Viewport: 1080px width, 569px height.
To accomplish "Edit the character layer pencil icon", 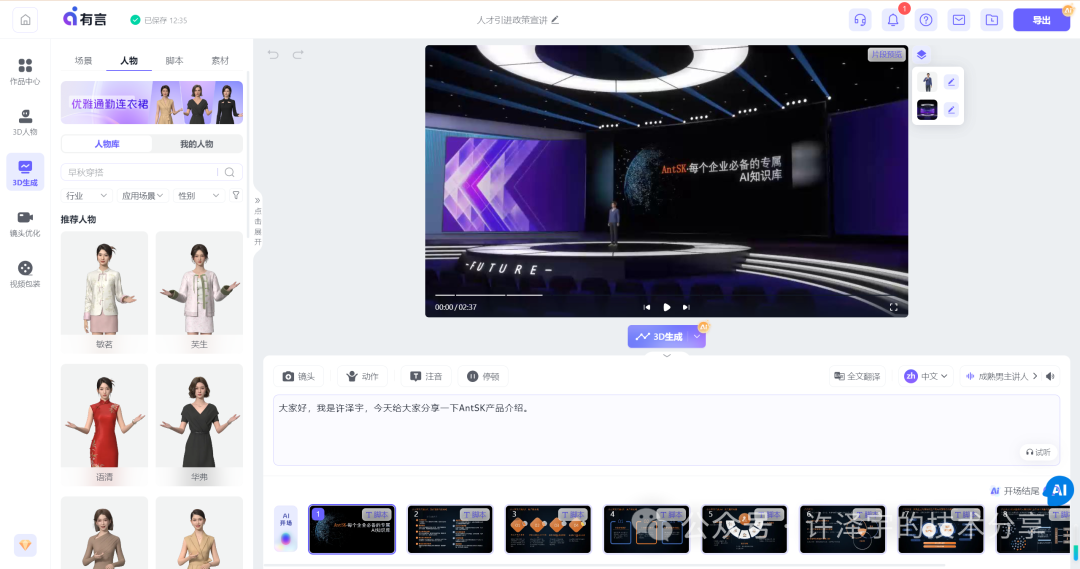I will coord(951,82).
